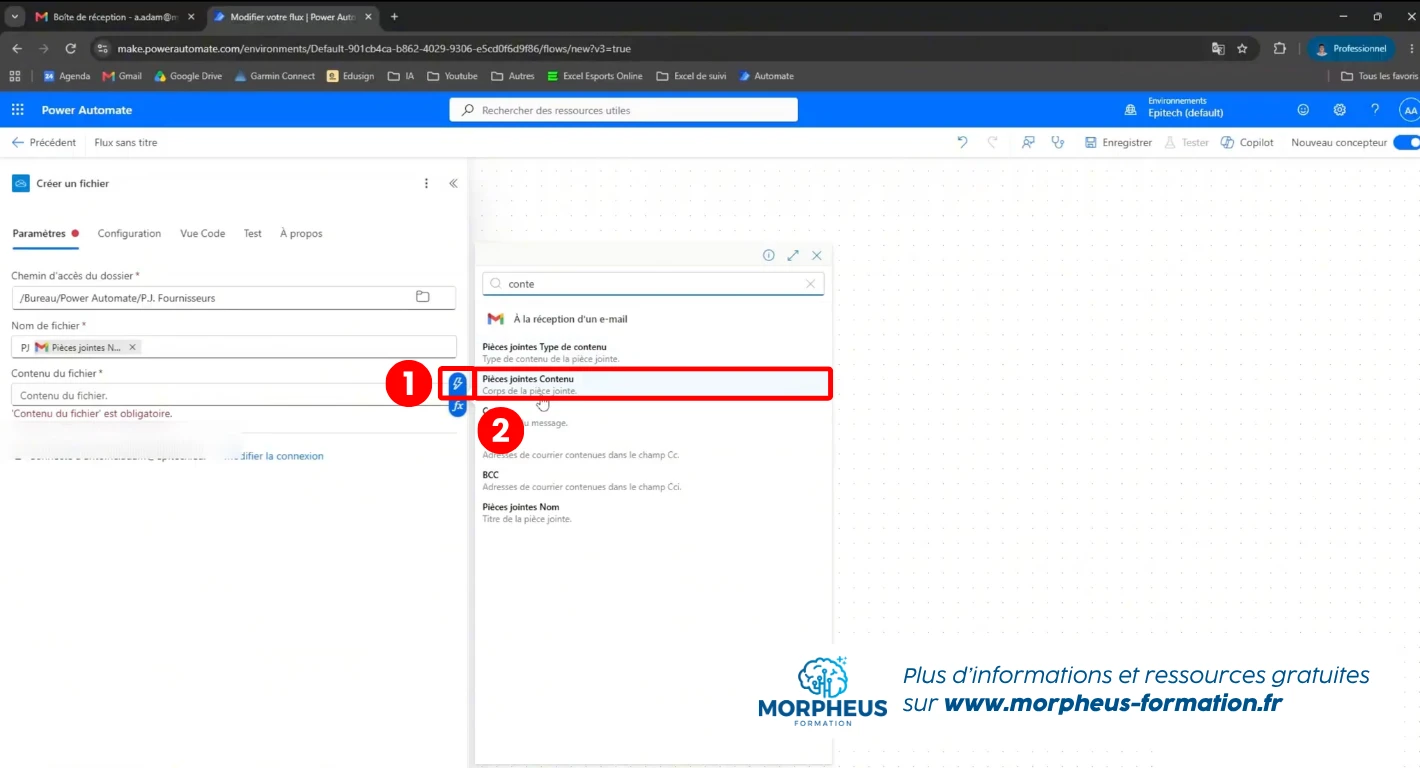Click the Enregistrer button
1420x768 pixels.
pos(1119,143)
